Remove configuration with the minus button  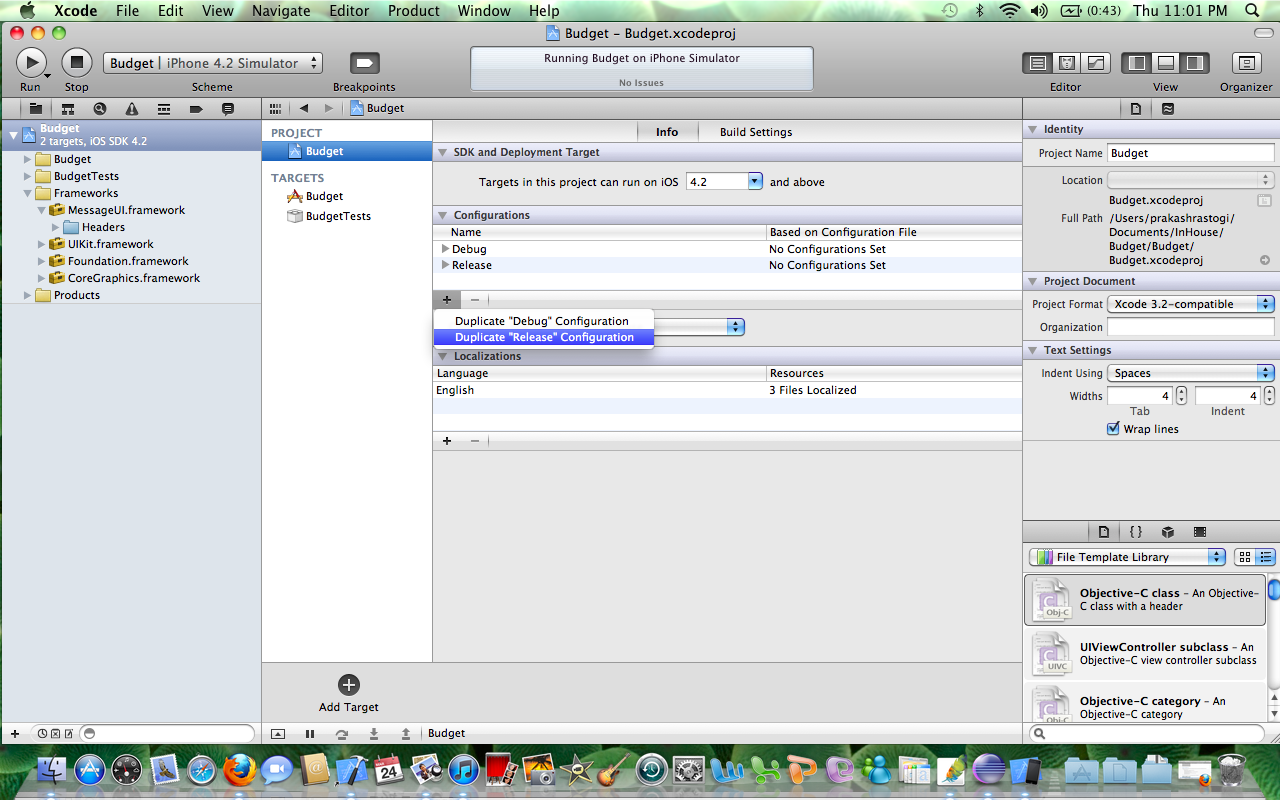coord(474,300)
